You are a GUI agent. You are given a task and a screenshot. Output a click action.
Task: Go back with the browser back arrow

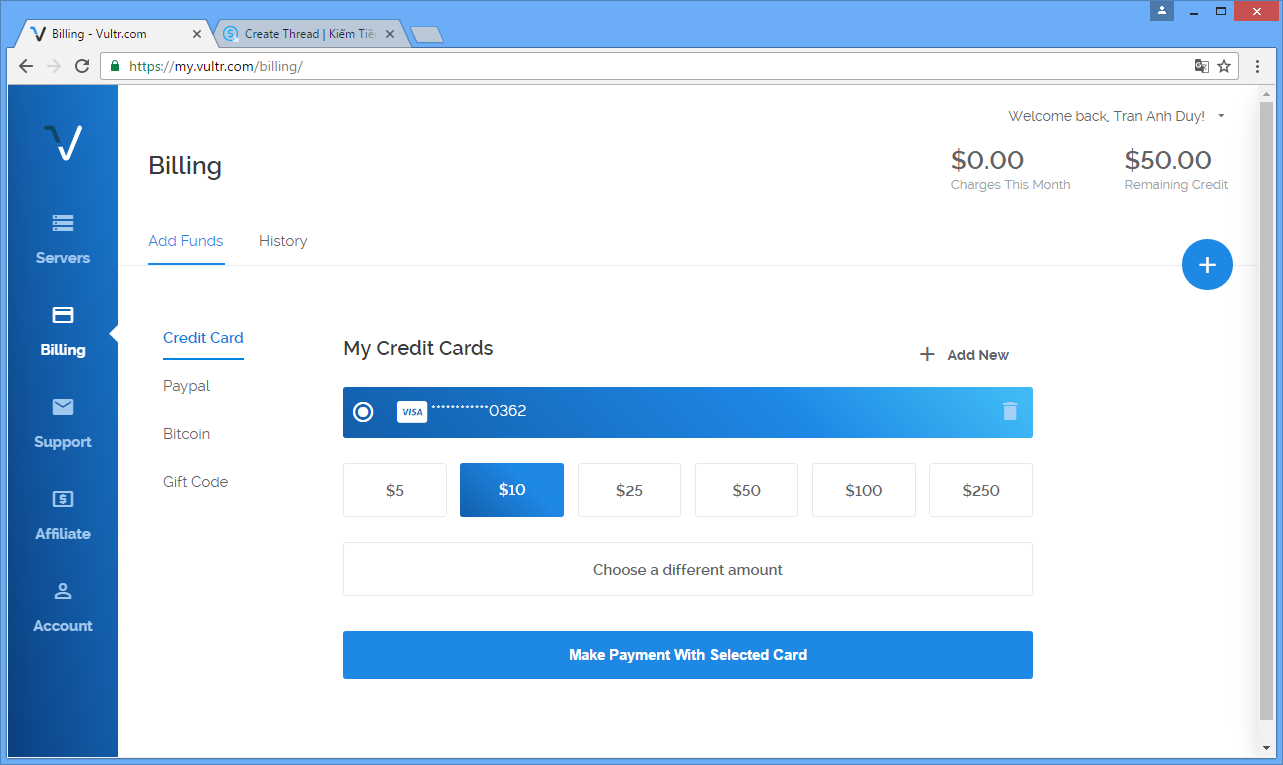point(26,66)
